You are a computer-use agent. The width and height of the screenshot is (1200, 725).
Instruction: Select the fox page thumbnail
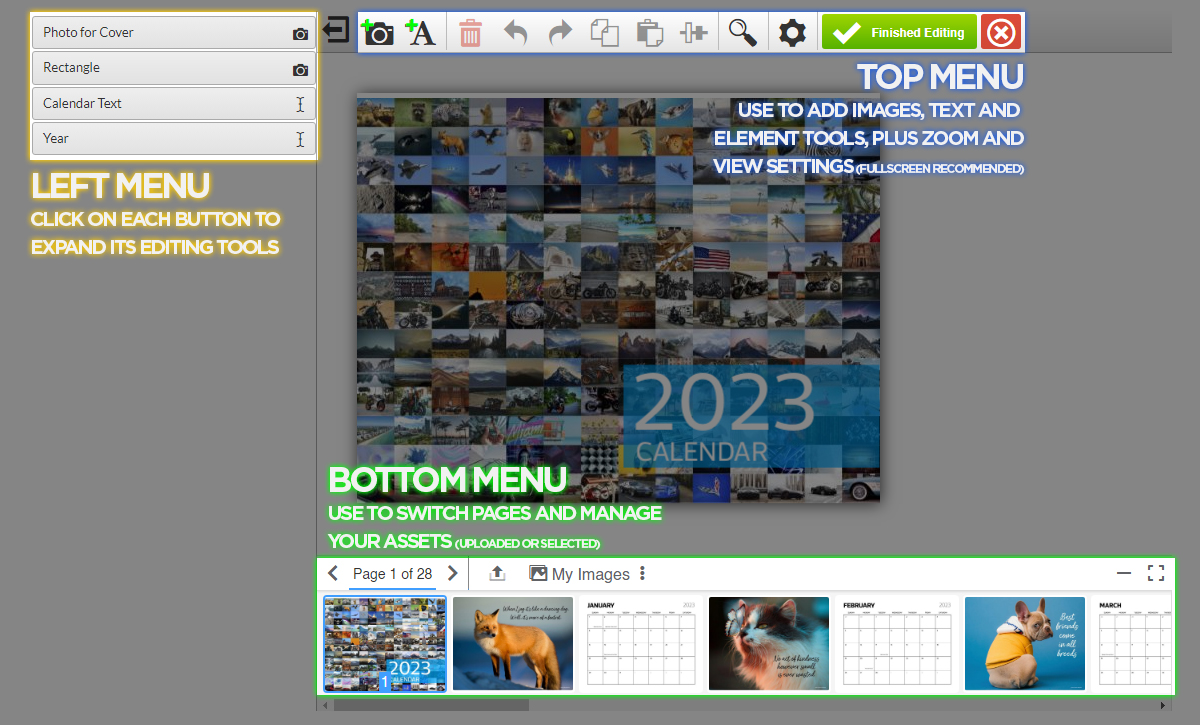pos(513,643)
